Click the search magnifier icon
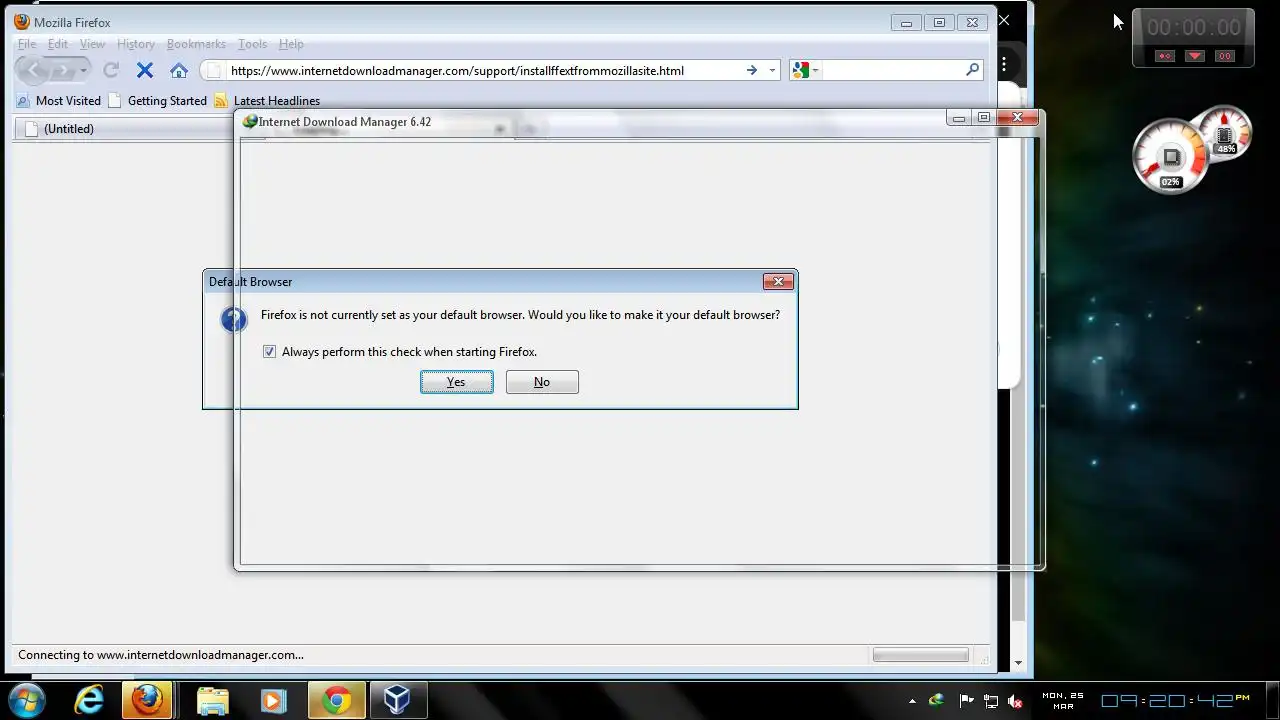This screenshot has height=720, width=1280. pos(972,70)
